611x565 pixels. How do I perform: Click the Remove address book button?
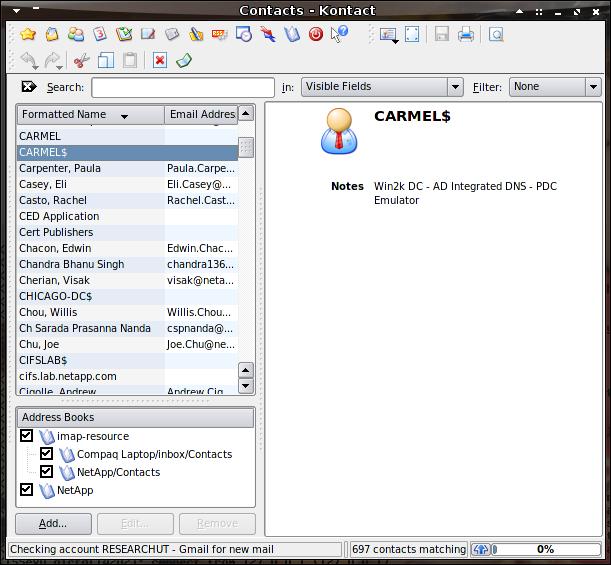tap(217, 524)
